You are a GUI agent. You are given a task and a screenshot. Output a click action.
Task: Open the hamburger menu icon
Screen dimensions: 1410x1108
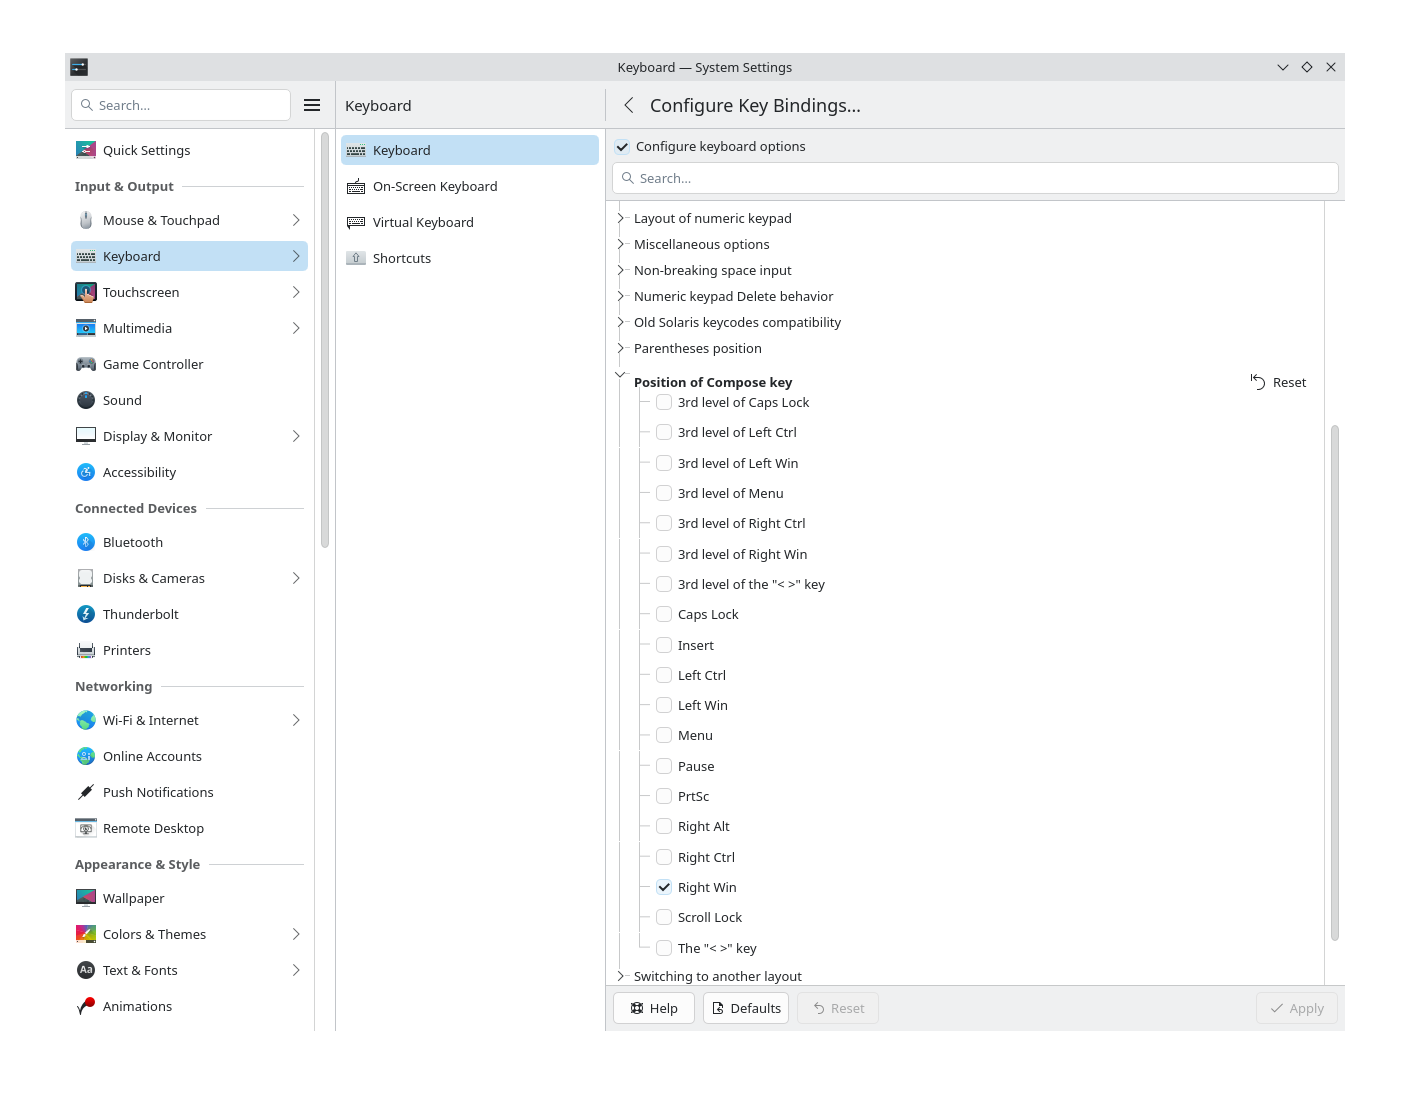pyautogui.click(x=312, y=105)
